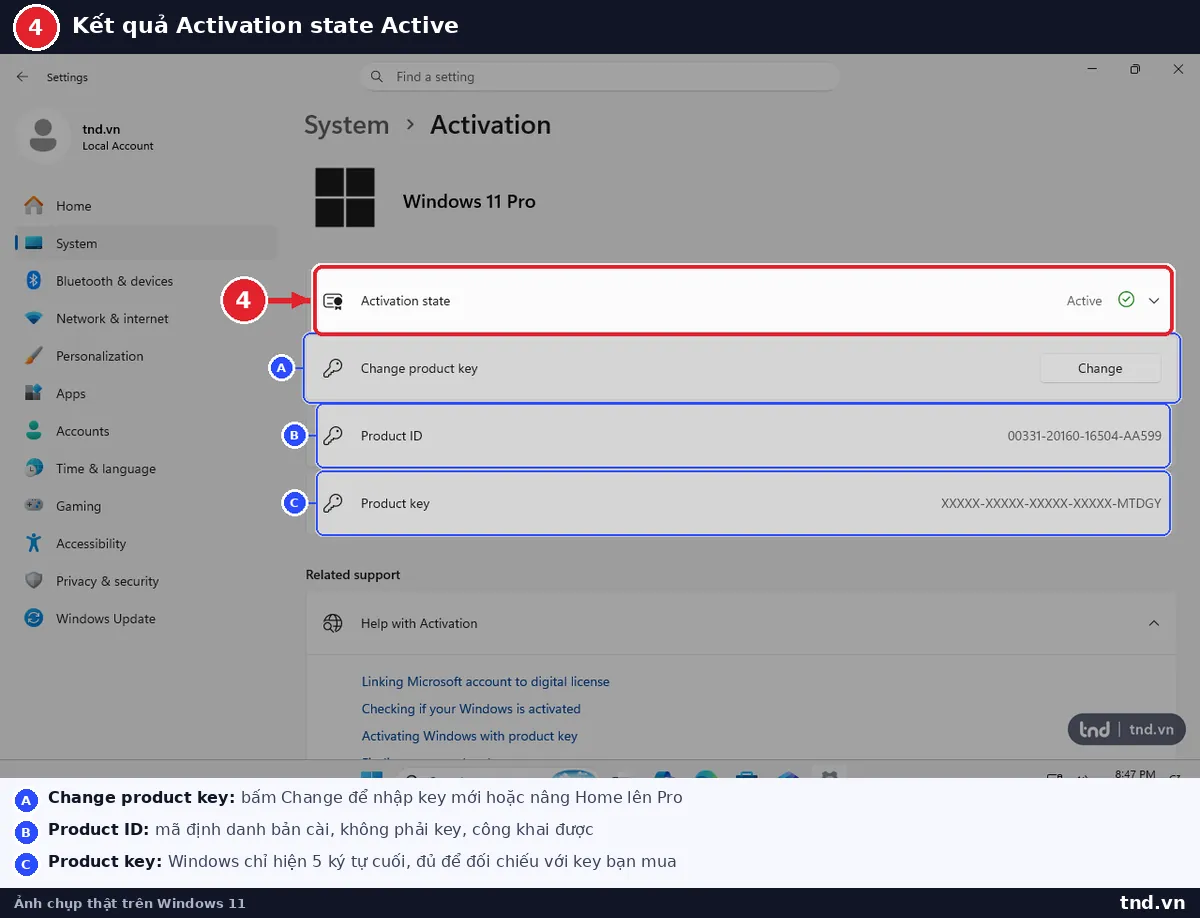This screenshot has height=918, width=1200.
Task: Click the Activation page heading
Action: click(x=490, y=125)
